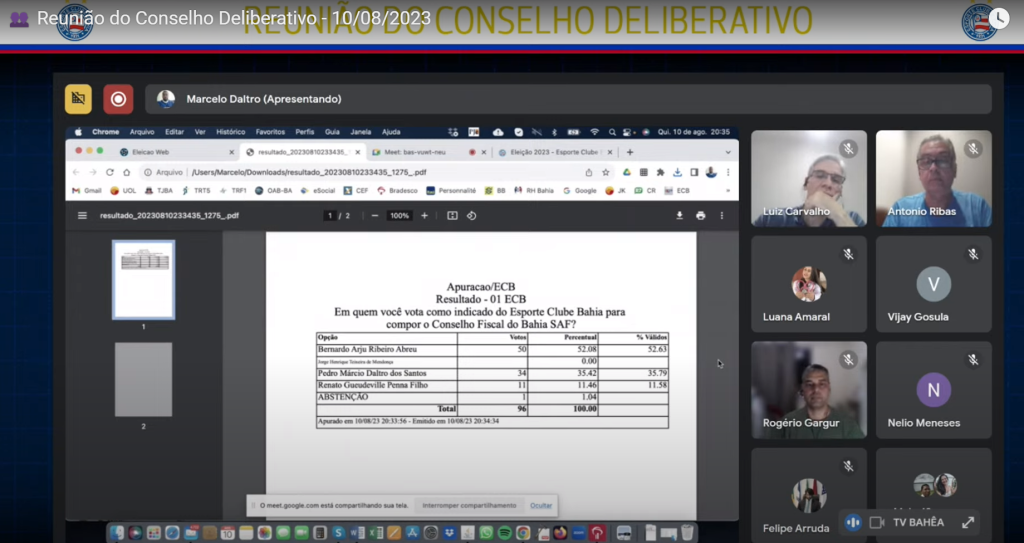Open the Chrome three-dot menu

pyautogui.click(x=727, y=172)
